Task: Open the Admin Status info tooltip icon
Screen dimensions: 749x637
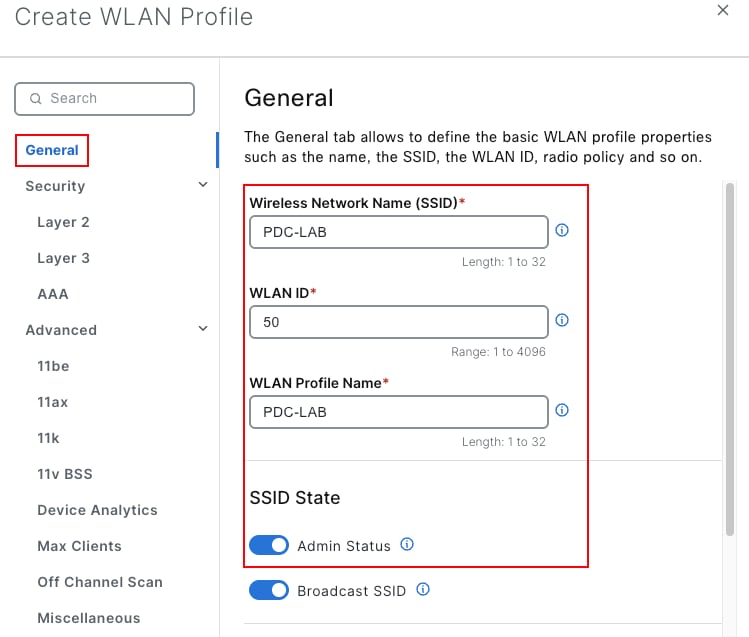Action: coord(407,544)
